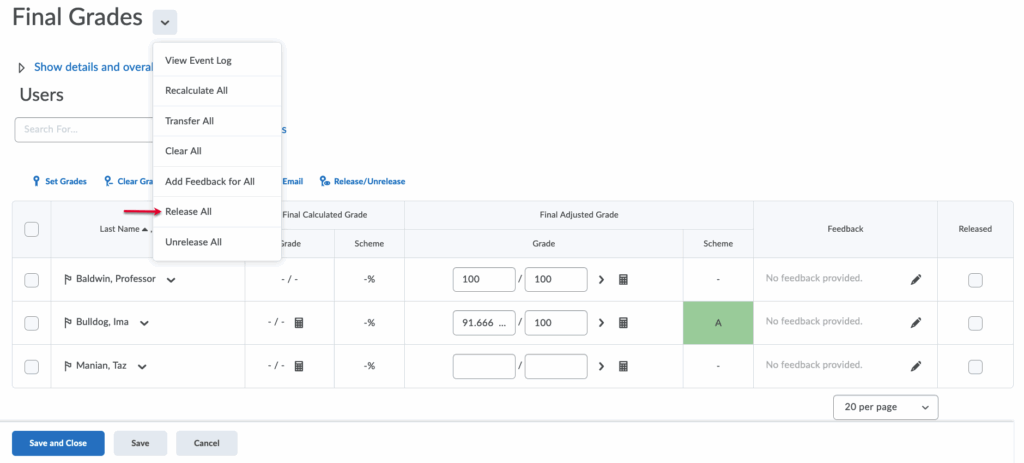1024x463 pixels.
Task: Click the green A scheme color cell
Action: tap(717, 323)
